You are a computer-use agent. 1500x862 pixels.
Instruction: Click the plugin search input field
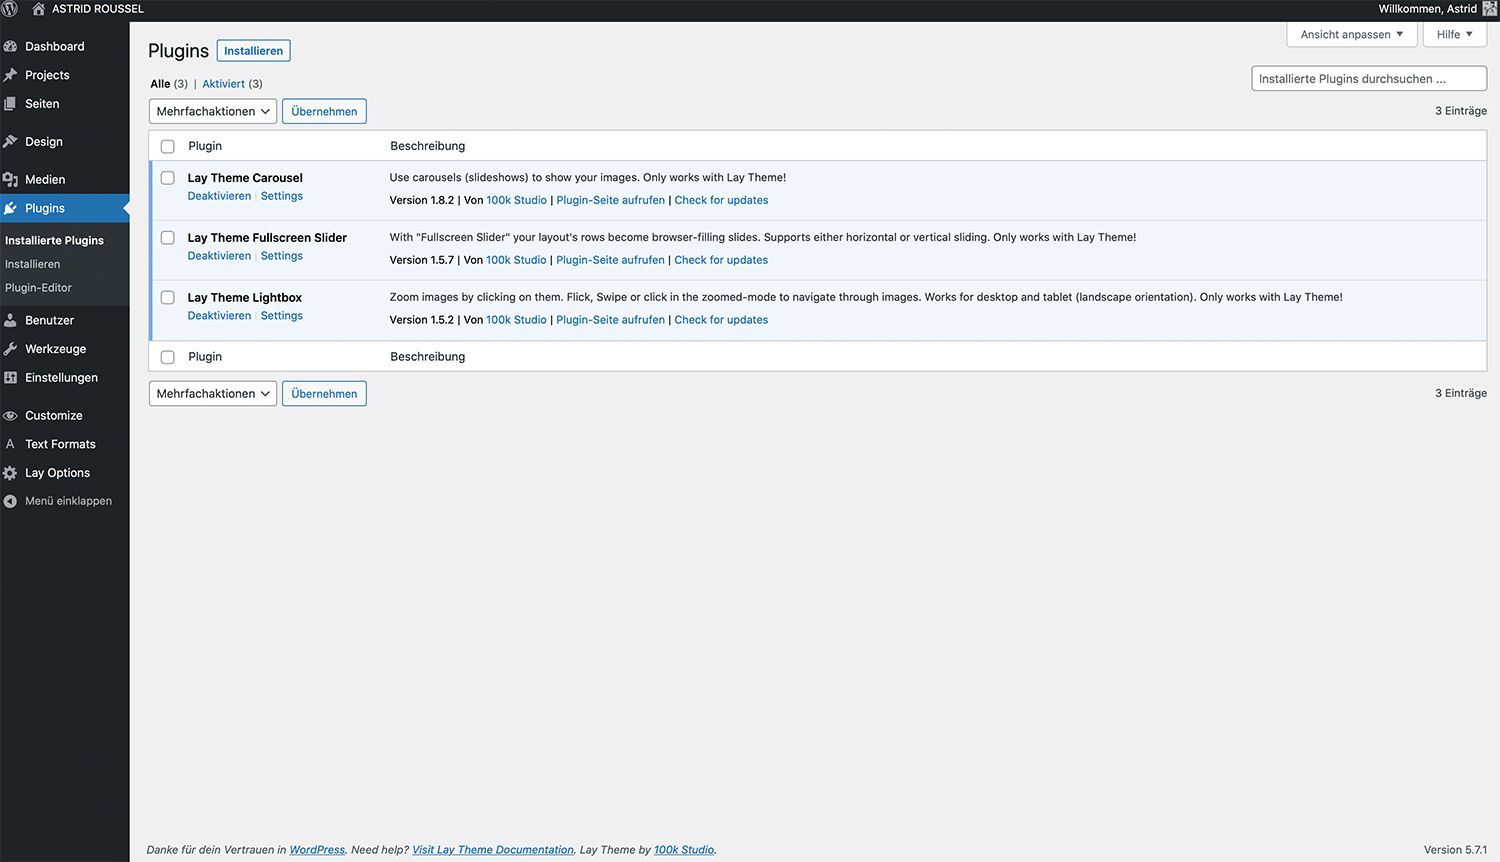(x=1368, y=78)
